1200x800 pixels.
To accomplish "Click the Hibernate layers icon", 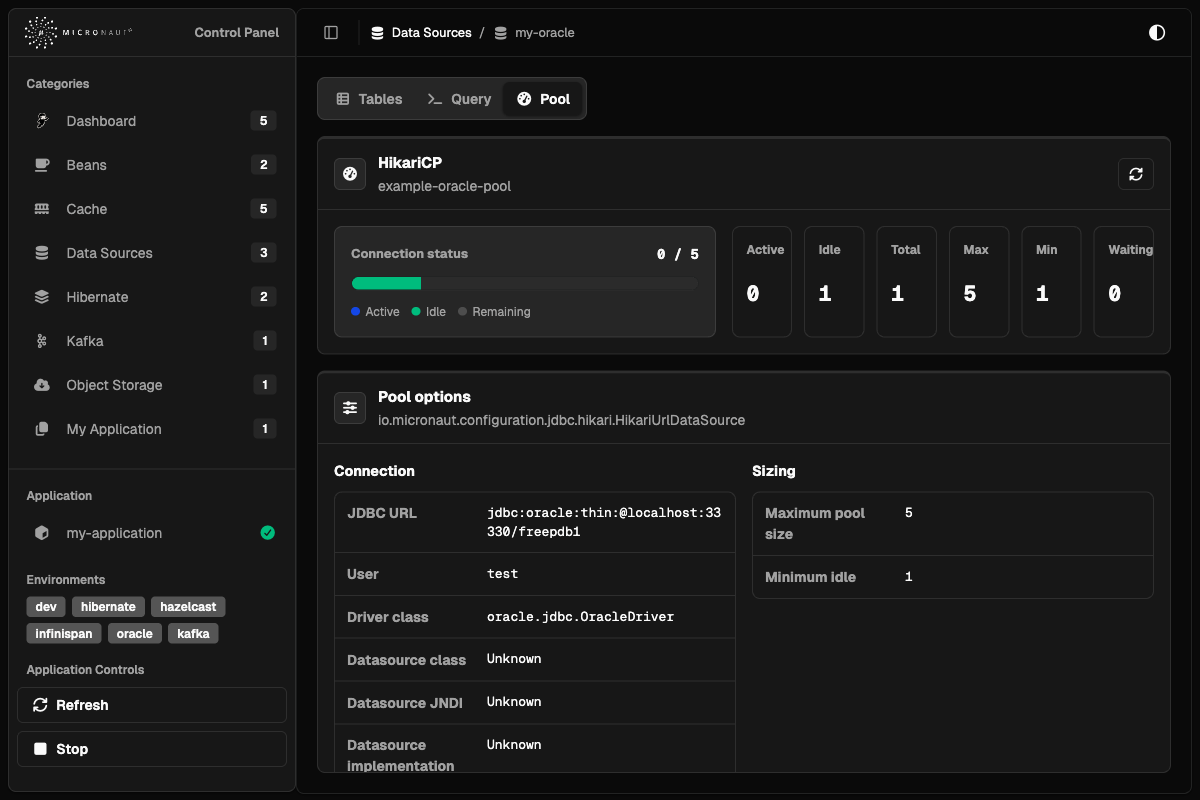I will [x=42, y=297].
